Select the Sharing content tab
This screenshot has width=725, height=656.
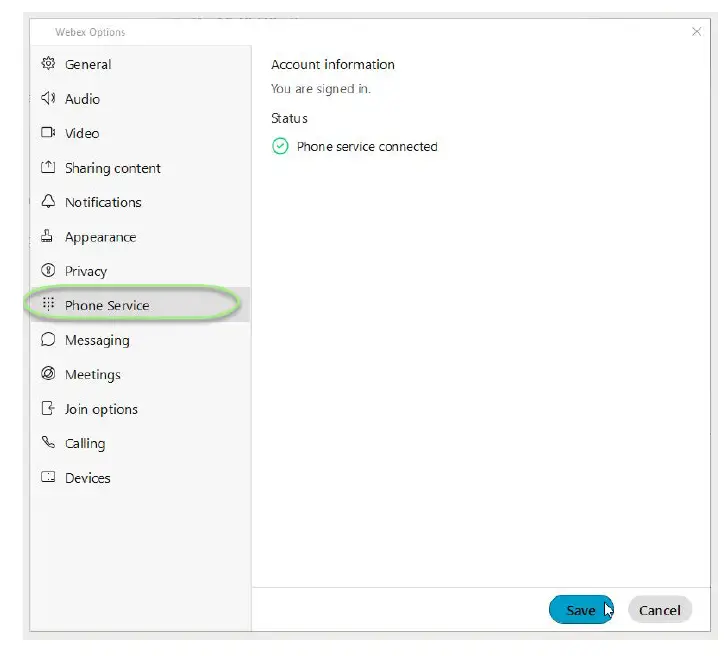[x=141, y=168]
